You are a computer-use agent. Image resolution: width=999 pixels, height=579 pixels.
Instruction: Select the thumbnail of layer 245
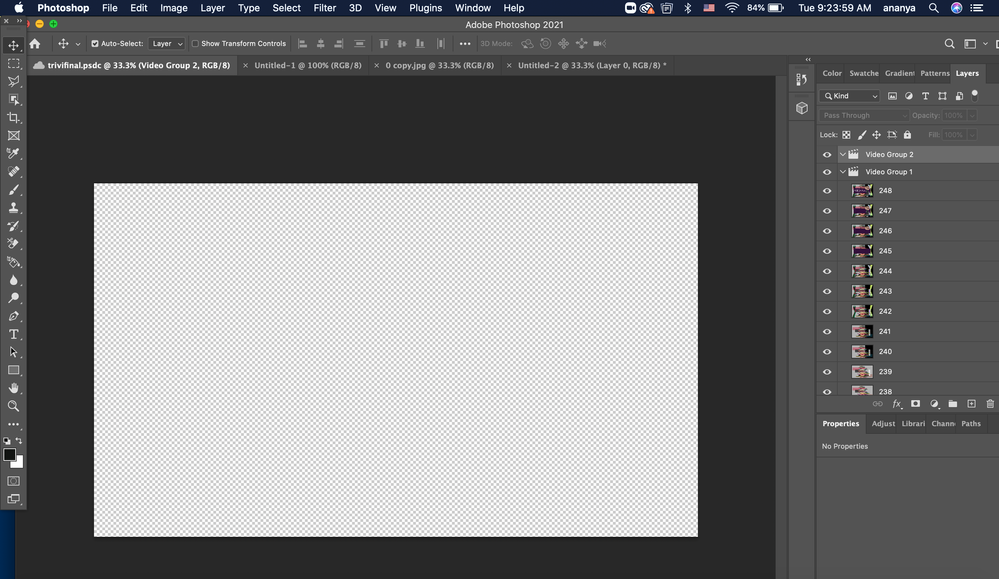[x=862, y=250]
